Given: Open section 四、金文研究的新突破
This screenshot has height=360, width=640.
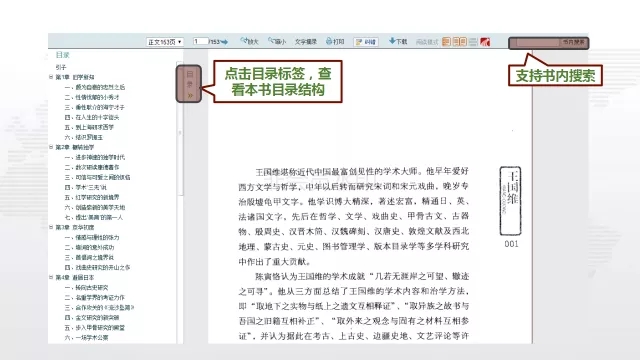Looking at the screenshot, I should (92, 318).
